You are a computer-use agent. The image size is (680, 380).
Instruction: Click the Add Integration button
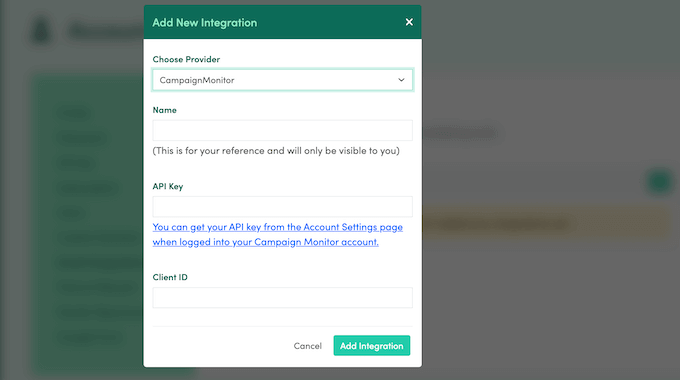click(372, 346)
